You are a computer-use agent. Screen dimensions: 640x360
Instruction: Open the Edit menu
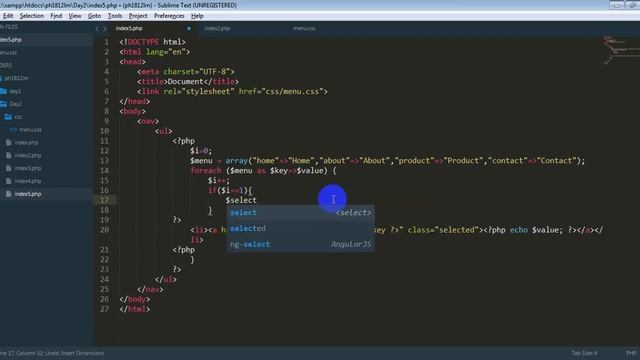(x=8, y=16)
